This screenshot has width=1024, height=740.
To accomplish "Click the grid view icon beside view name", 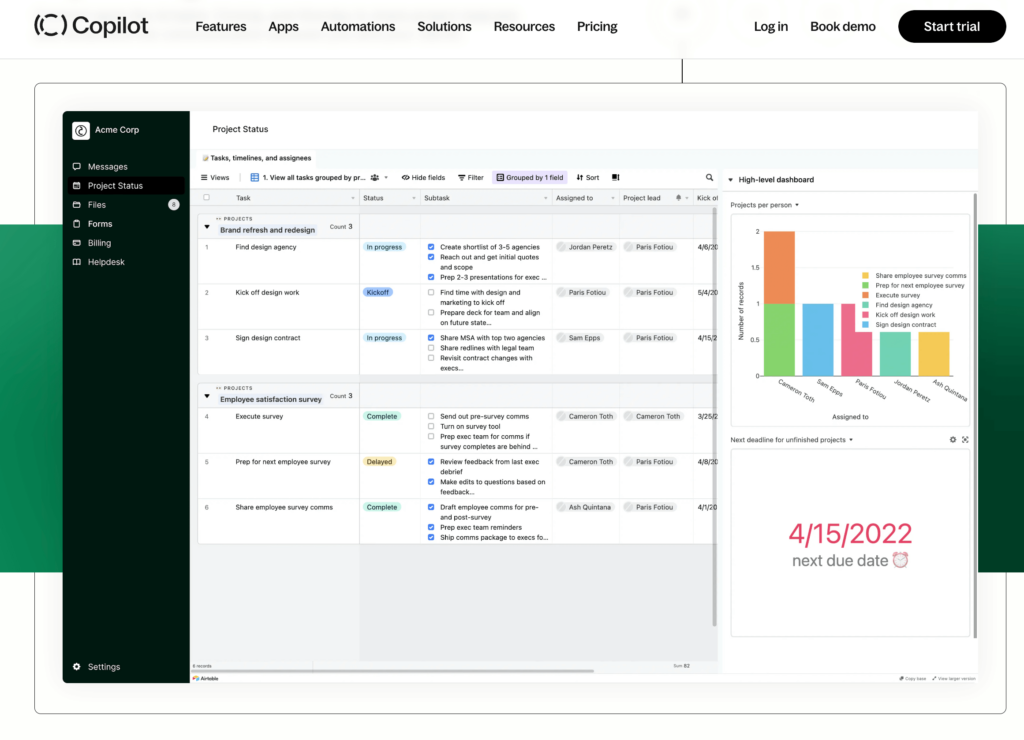I will pos(255,178).
